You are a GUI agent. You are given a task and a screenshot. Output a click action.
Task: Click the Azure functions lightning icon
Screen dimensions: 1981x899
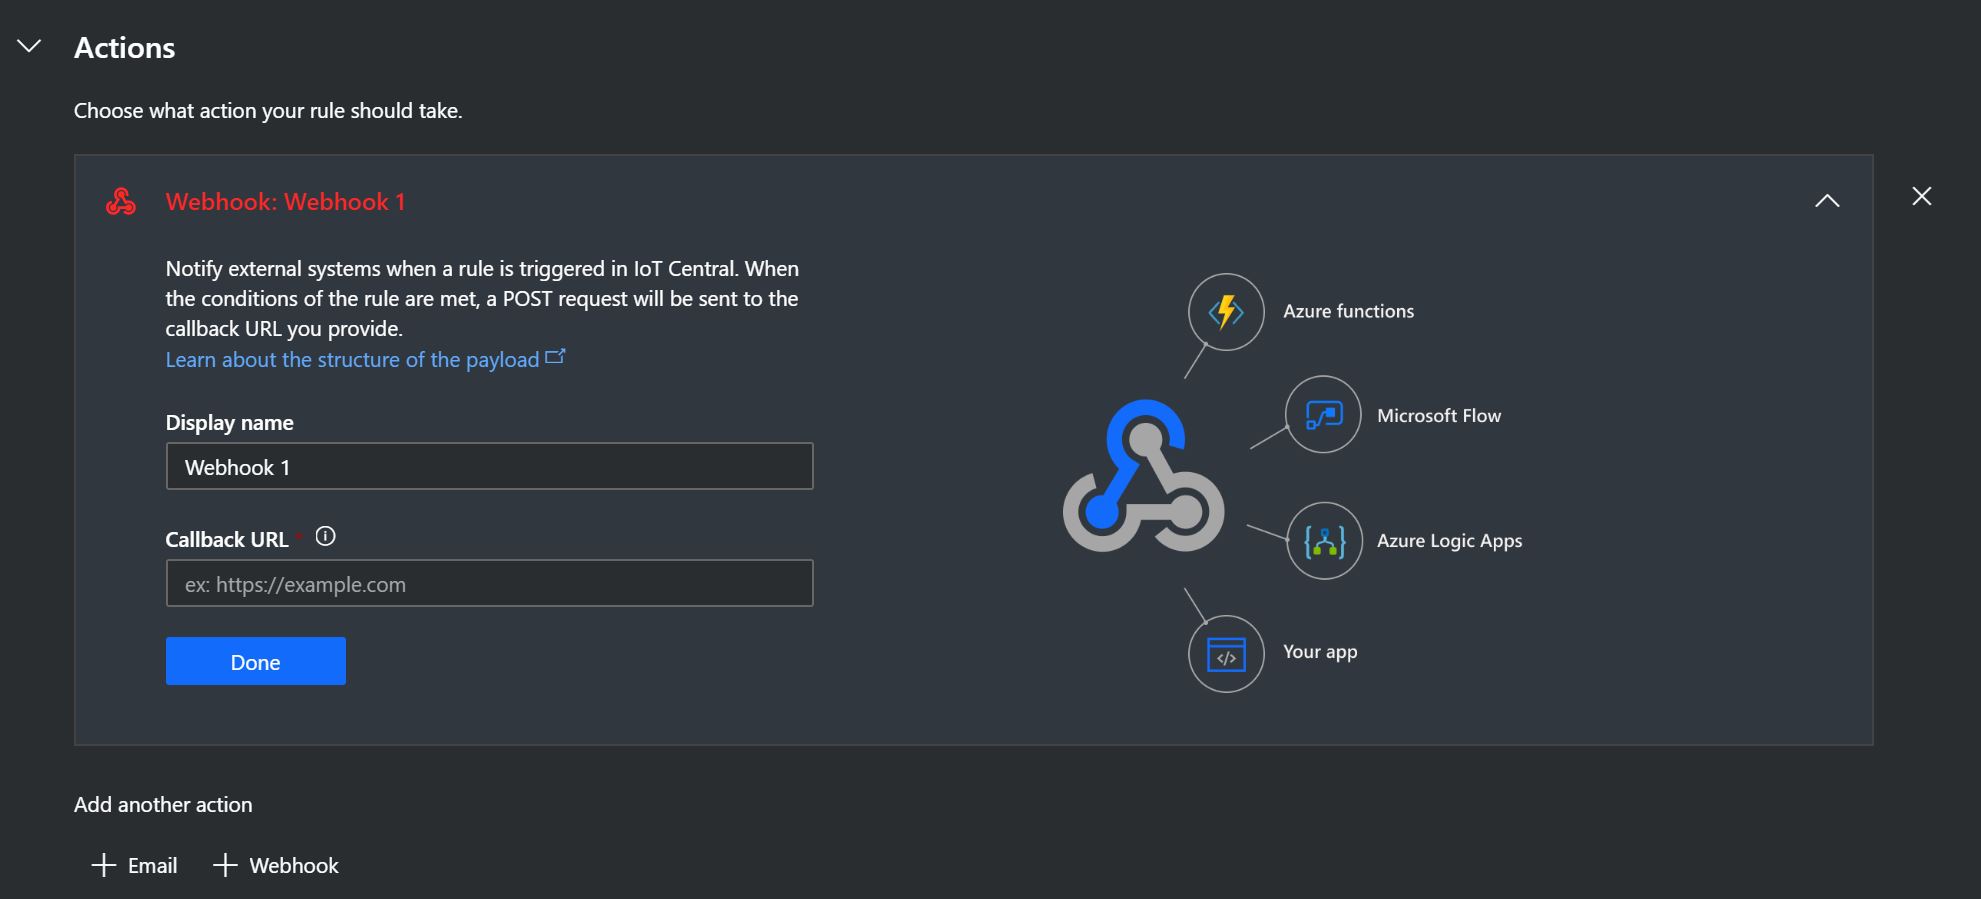pos(1226,312)
